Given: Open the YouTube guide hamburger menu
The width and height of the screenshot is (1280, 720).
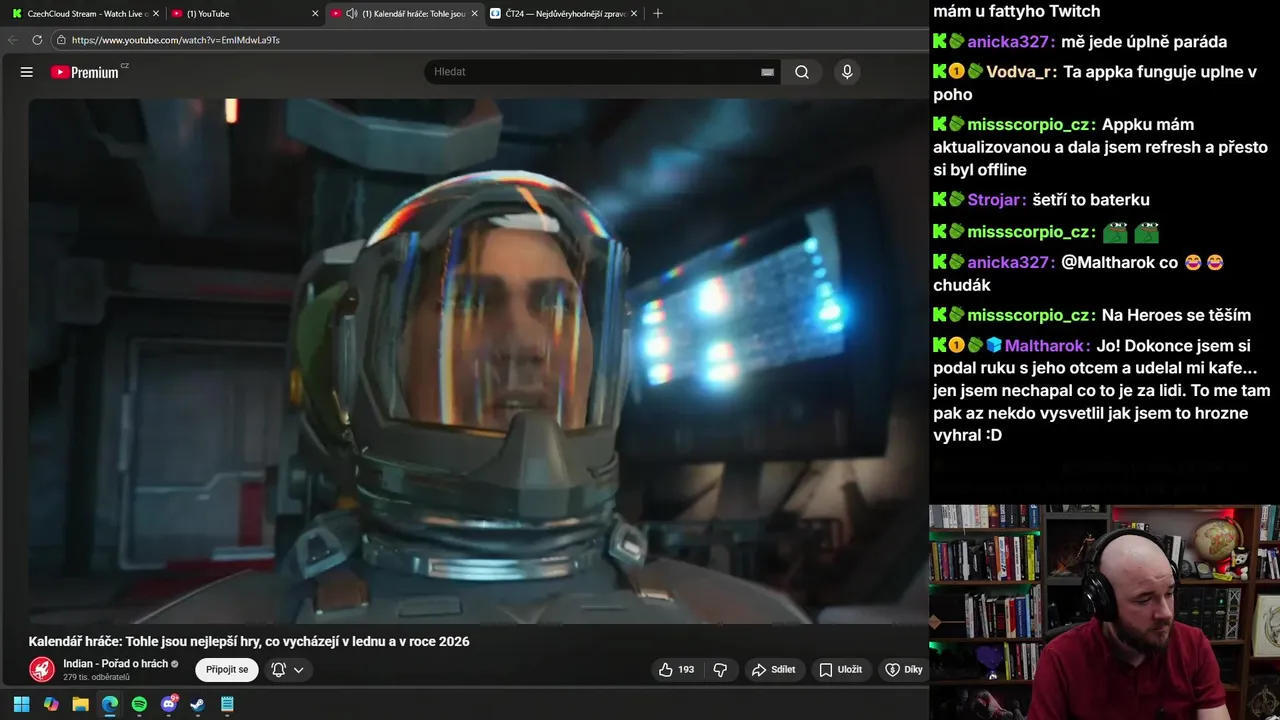Looking at the screenshot, I should click(27, 72).
